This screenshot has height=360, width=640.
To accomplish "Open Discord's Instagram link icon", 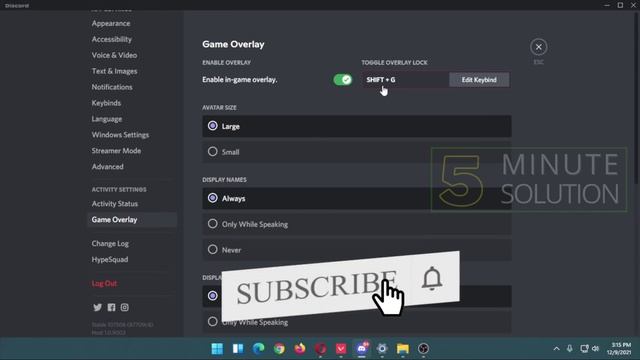I will (124, 307).
